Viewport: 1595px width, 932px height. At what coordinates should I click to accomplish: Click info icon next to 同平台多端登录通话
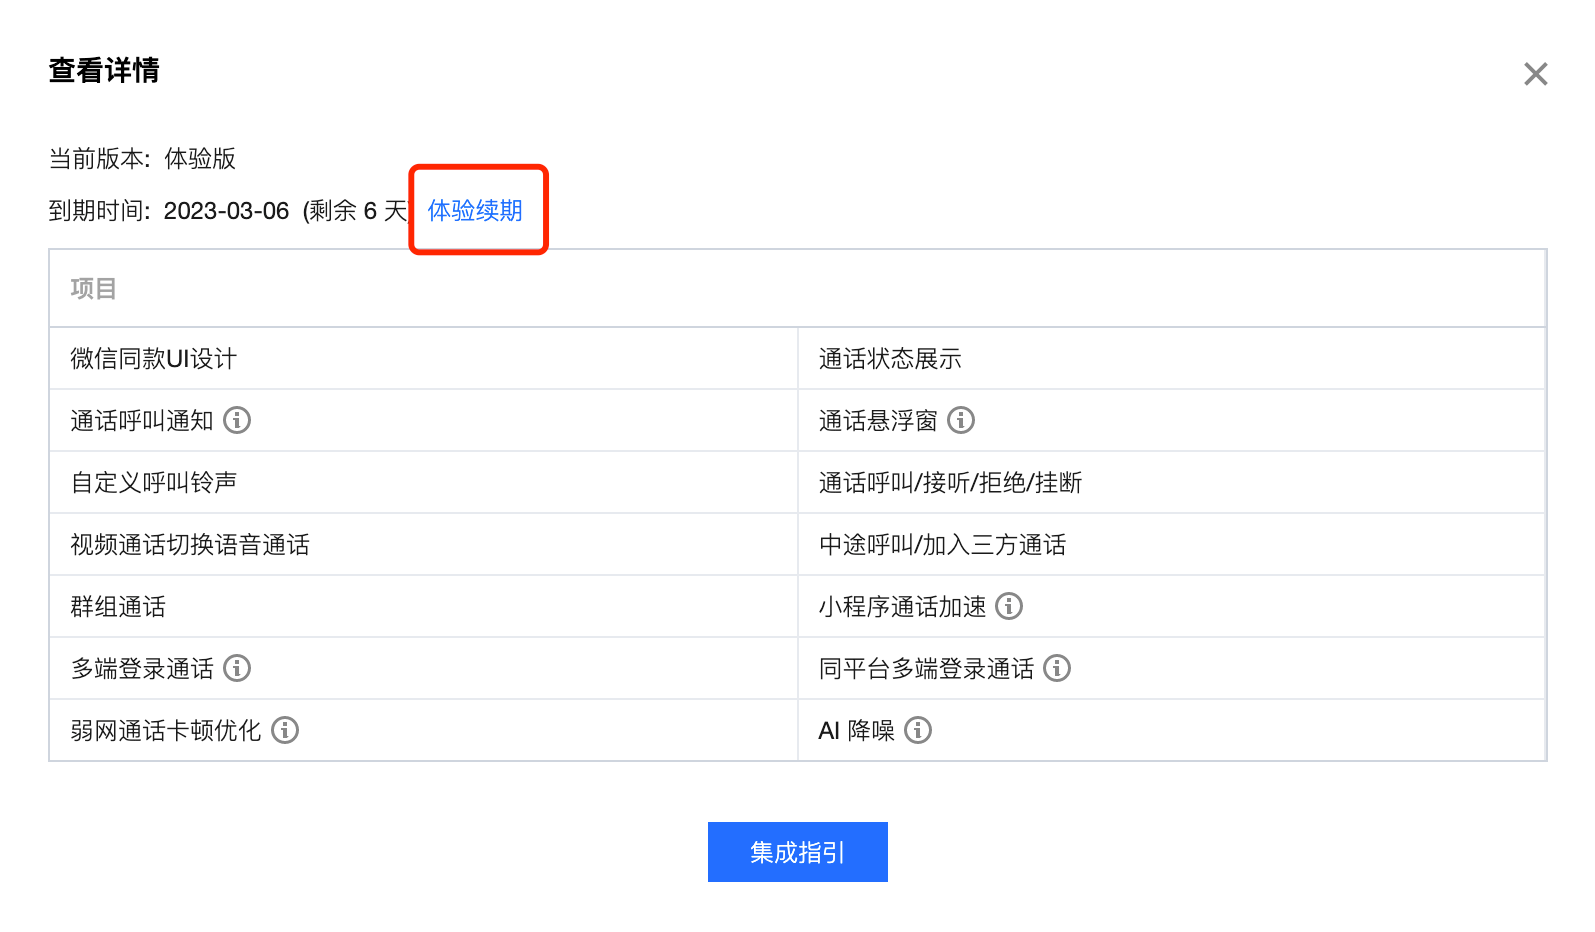pyautogui.click(x=1057, y=668)
